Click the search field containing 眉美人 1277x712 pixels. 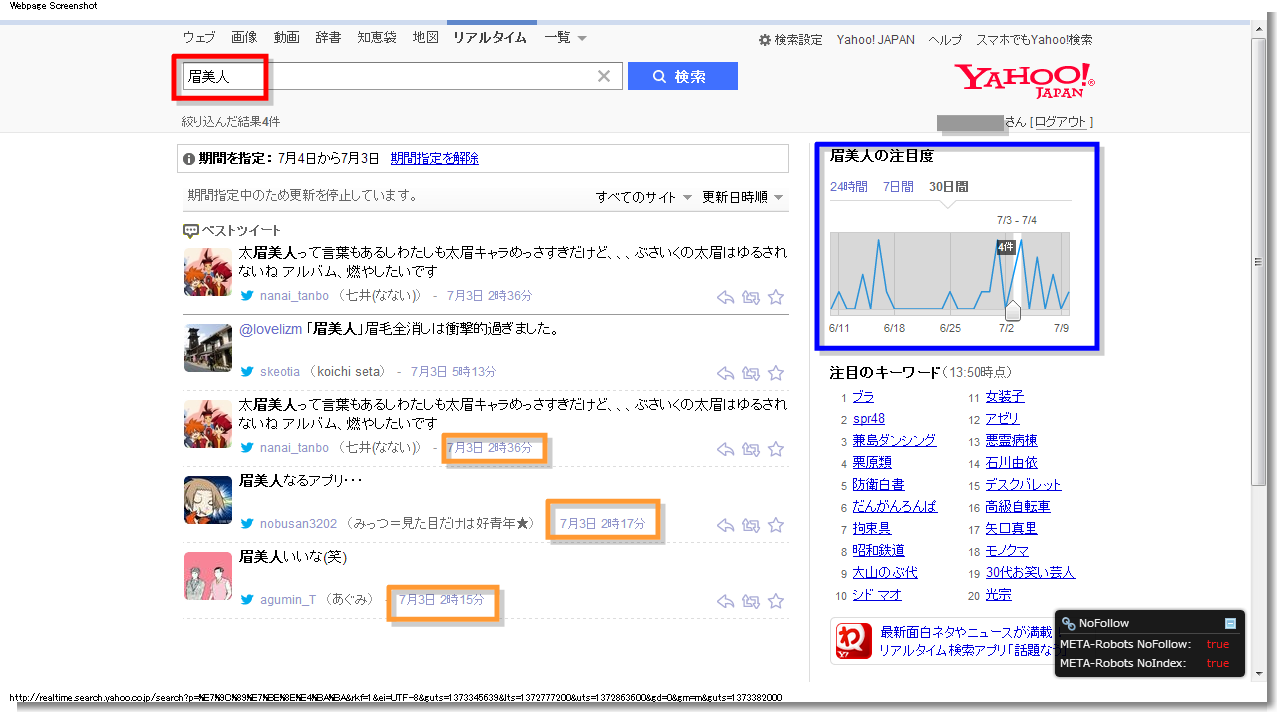click(402, 76)
